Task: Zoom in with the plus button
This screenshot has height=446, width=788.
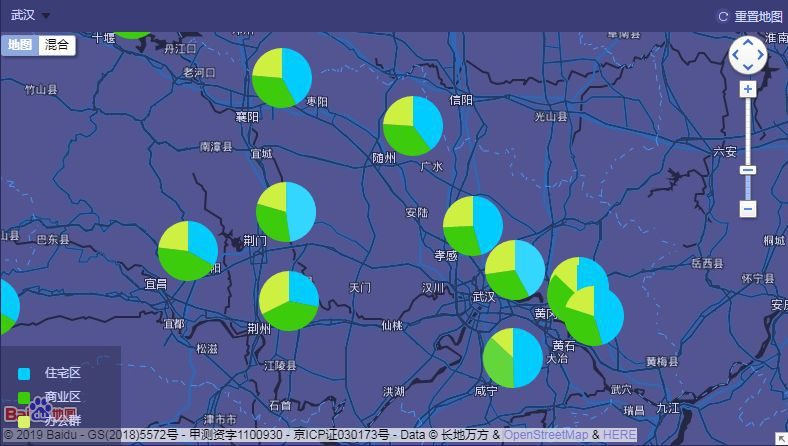Action: click(748, 89)
